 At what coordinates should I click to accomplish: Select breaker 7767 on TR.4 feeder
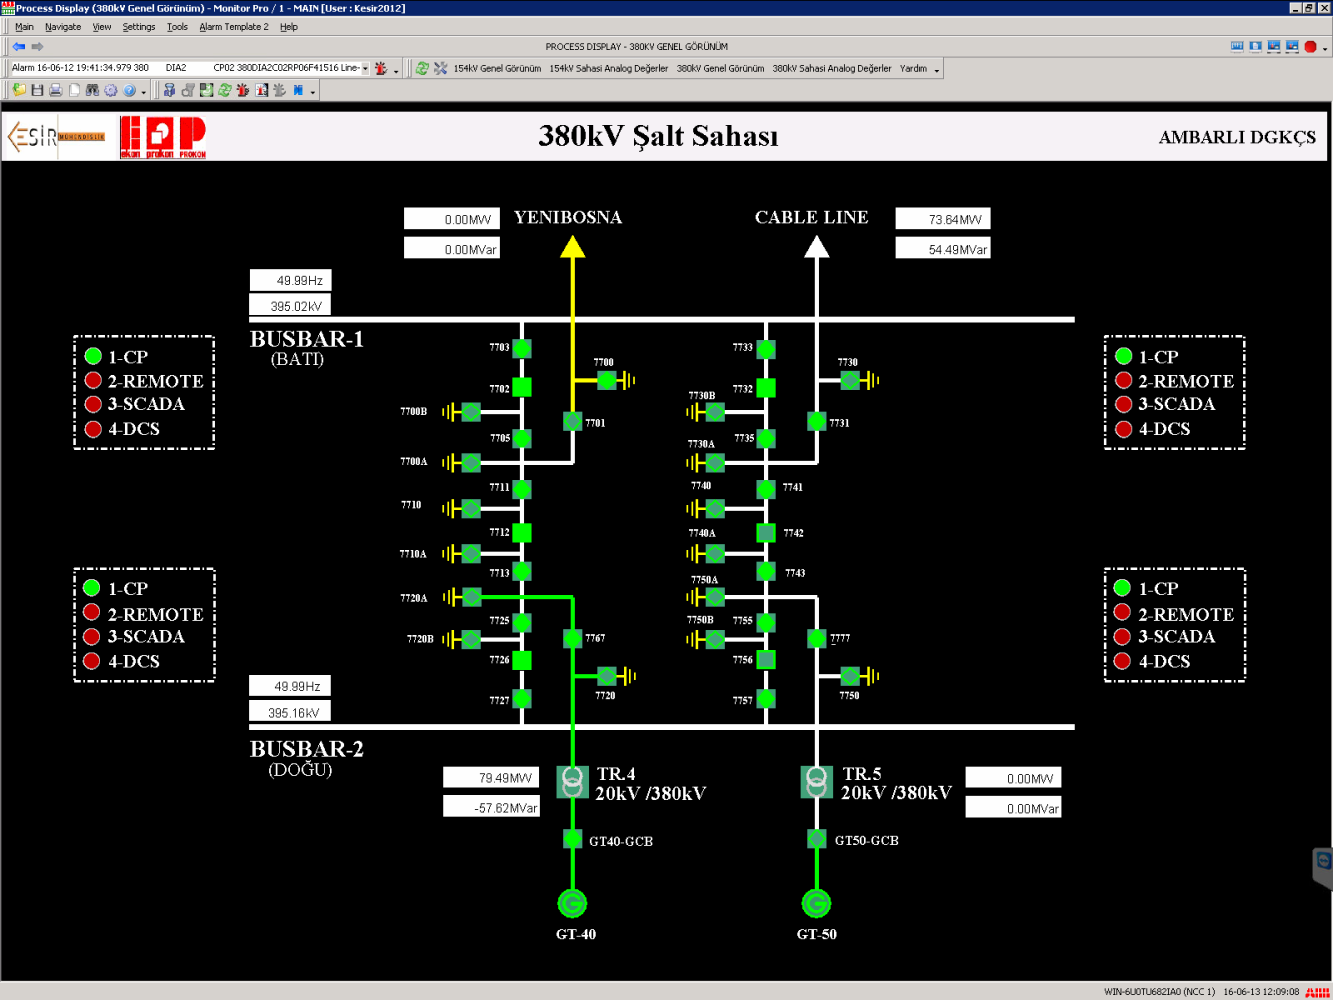click(572, 638)
